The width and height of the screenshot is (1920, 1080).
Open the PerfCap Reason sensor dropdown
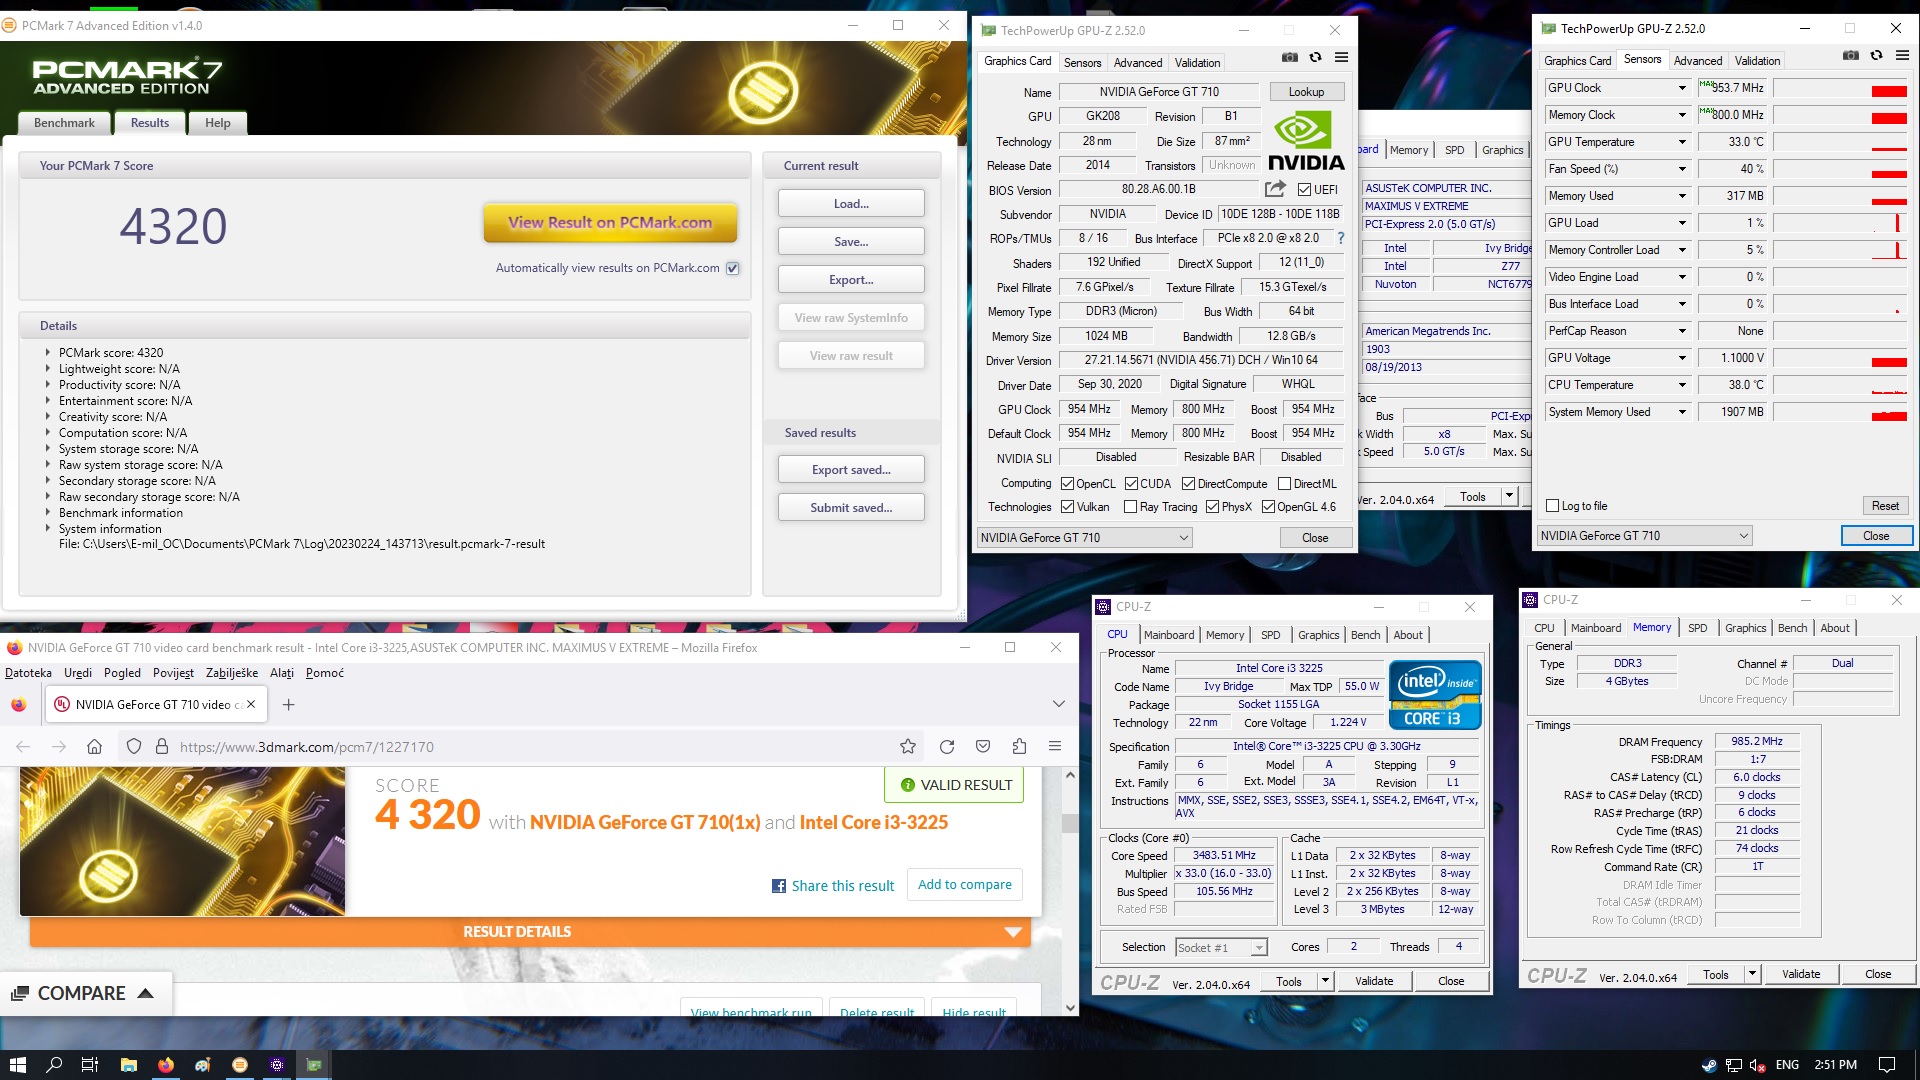coord(1682,331)
